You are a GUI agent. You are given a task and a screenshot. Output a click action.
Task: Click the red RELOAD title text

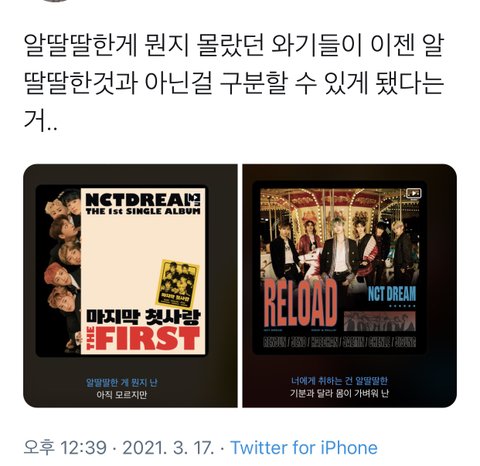coord(300,303)
